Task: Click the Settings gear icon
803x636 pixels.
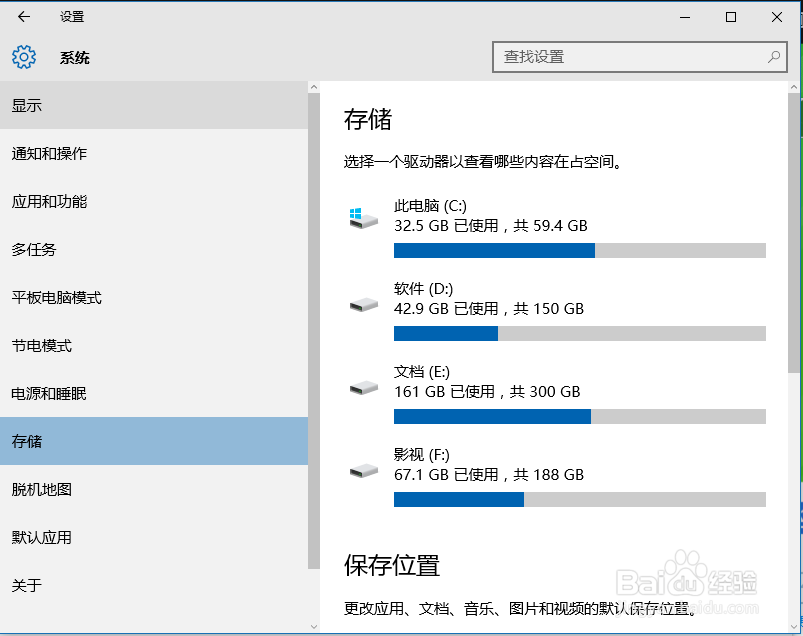Action: point(24,57)
